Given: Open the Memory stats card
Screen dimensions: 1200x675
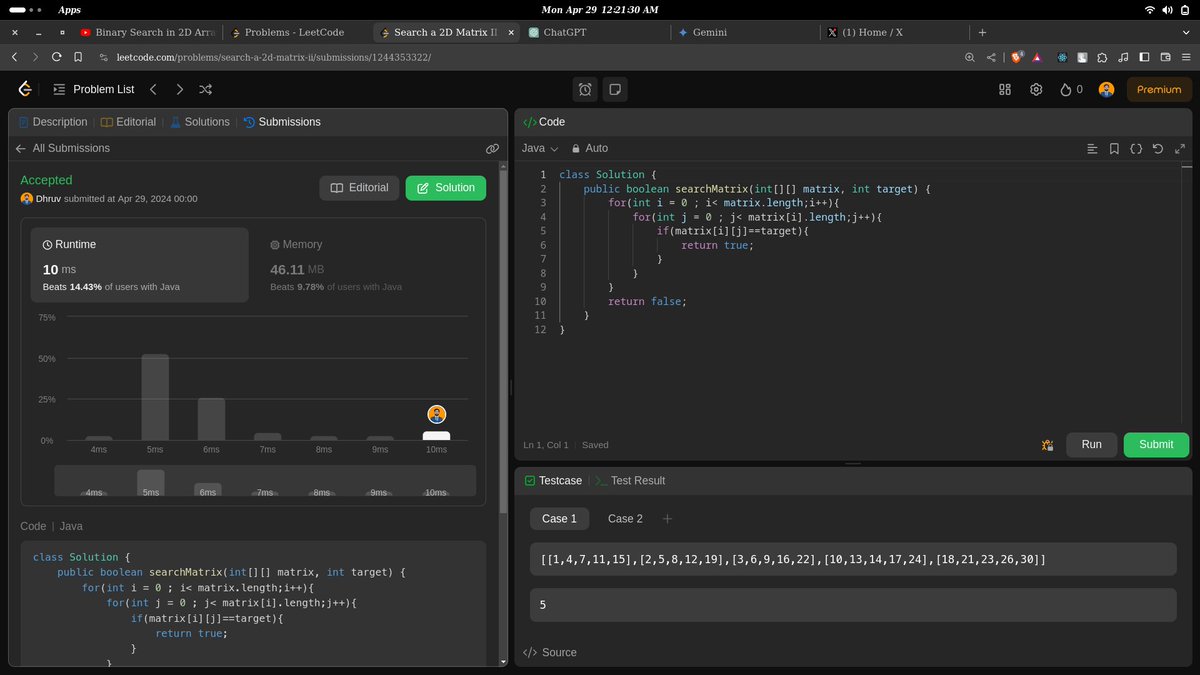Looking at the screenshot, I should 366,265.
